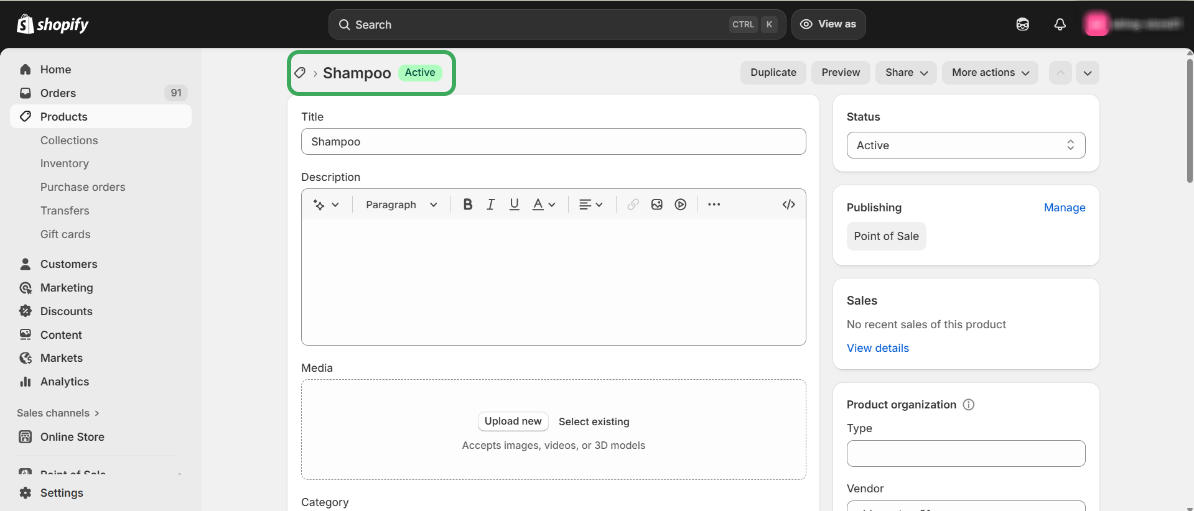The image size is (1194, 511).
Task: Click the three-dots more formatting options
Action: pos(714,205)
